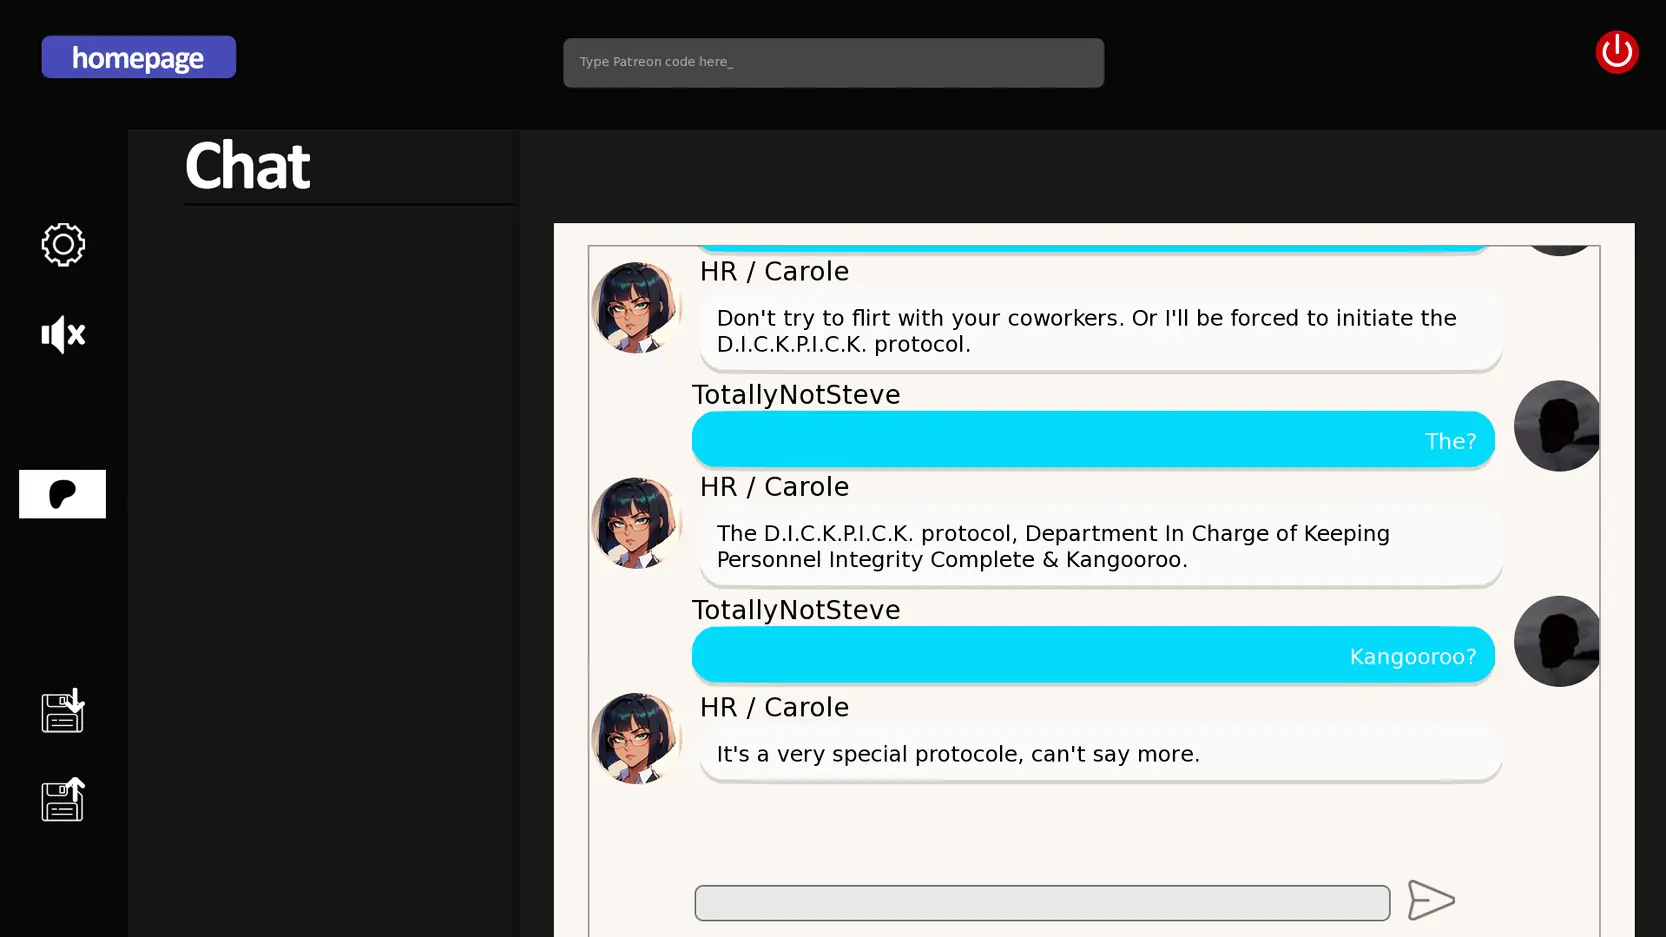Click the "The?" blue message bubble

[1092, 440]
